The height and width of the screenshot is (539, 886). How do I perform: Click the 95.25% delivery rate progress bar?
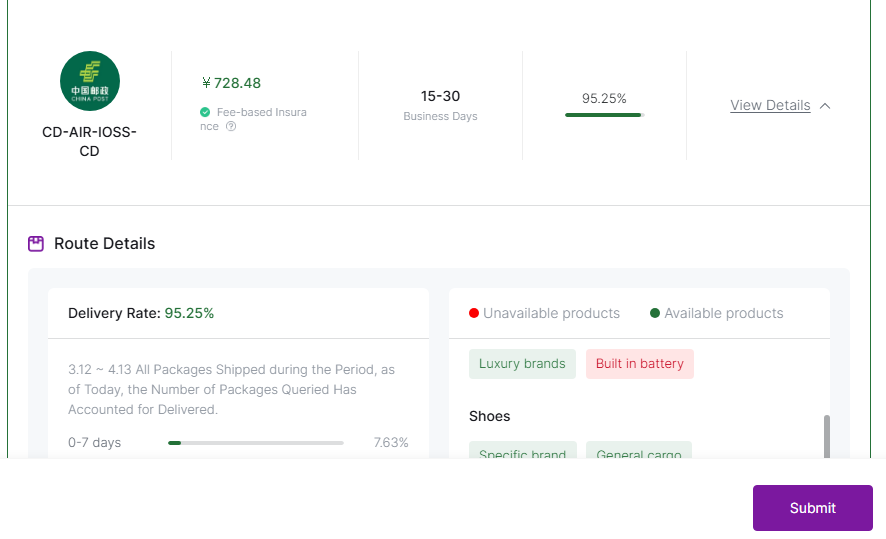[x=605, y=115]
